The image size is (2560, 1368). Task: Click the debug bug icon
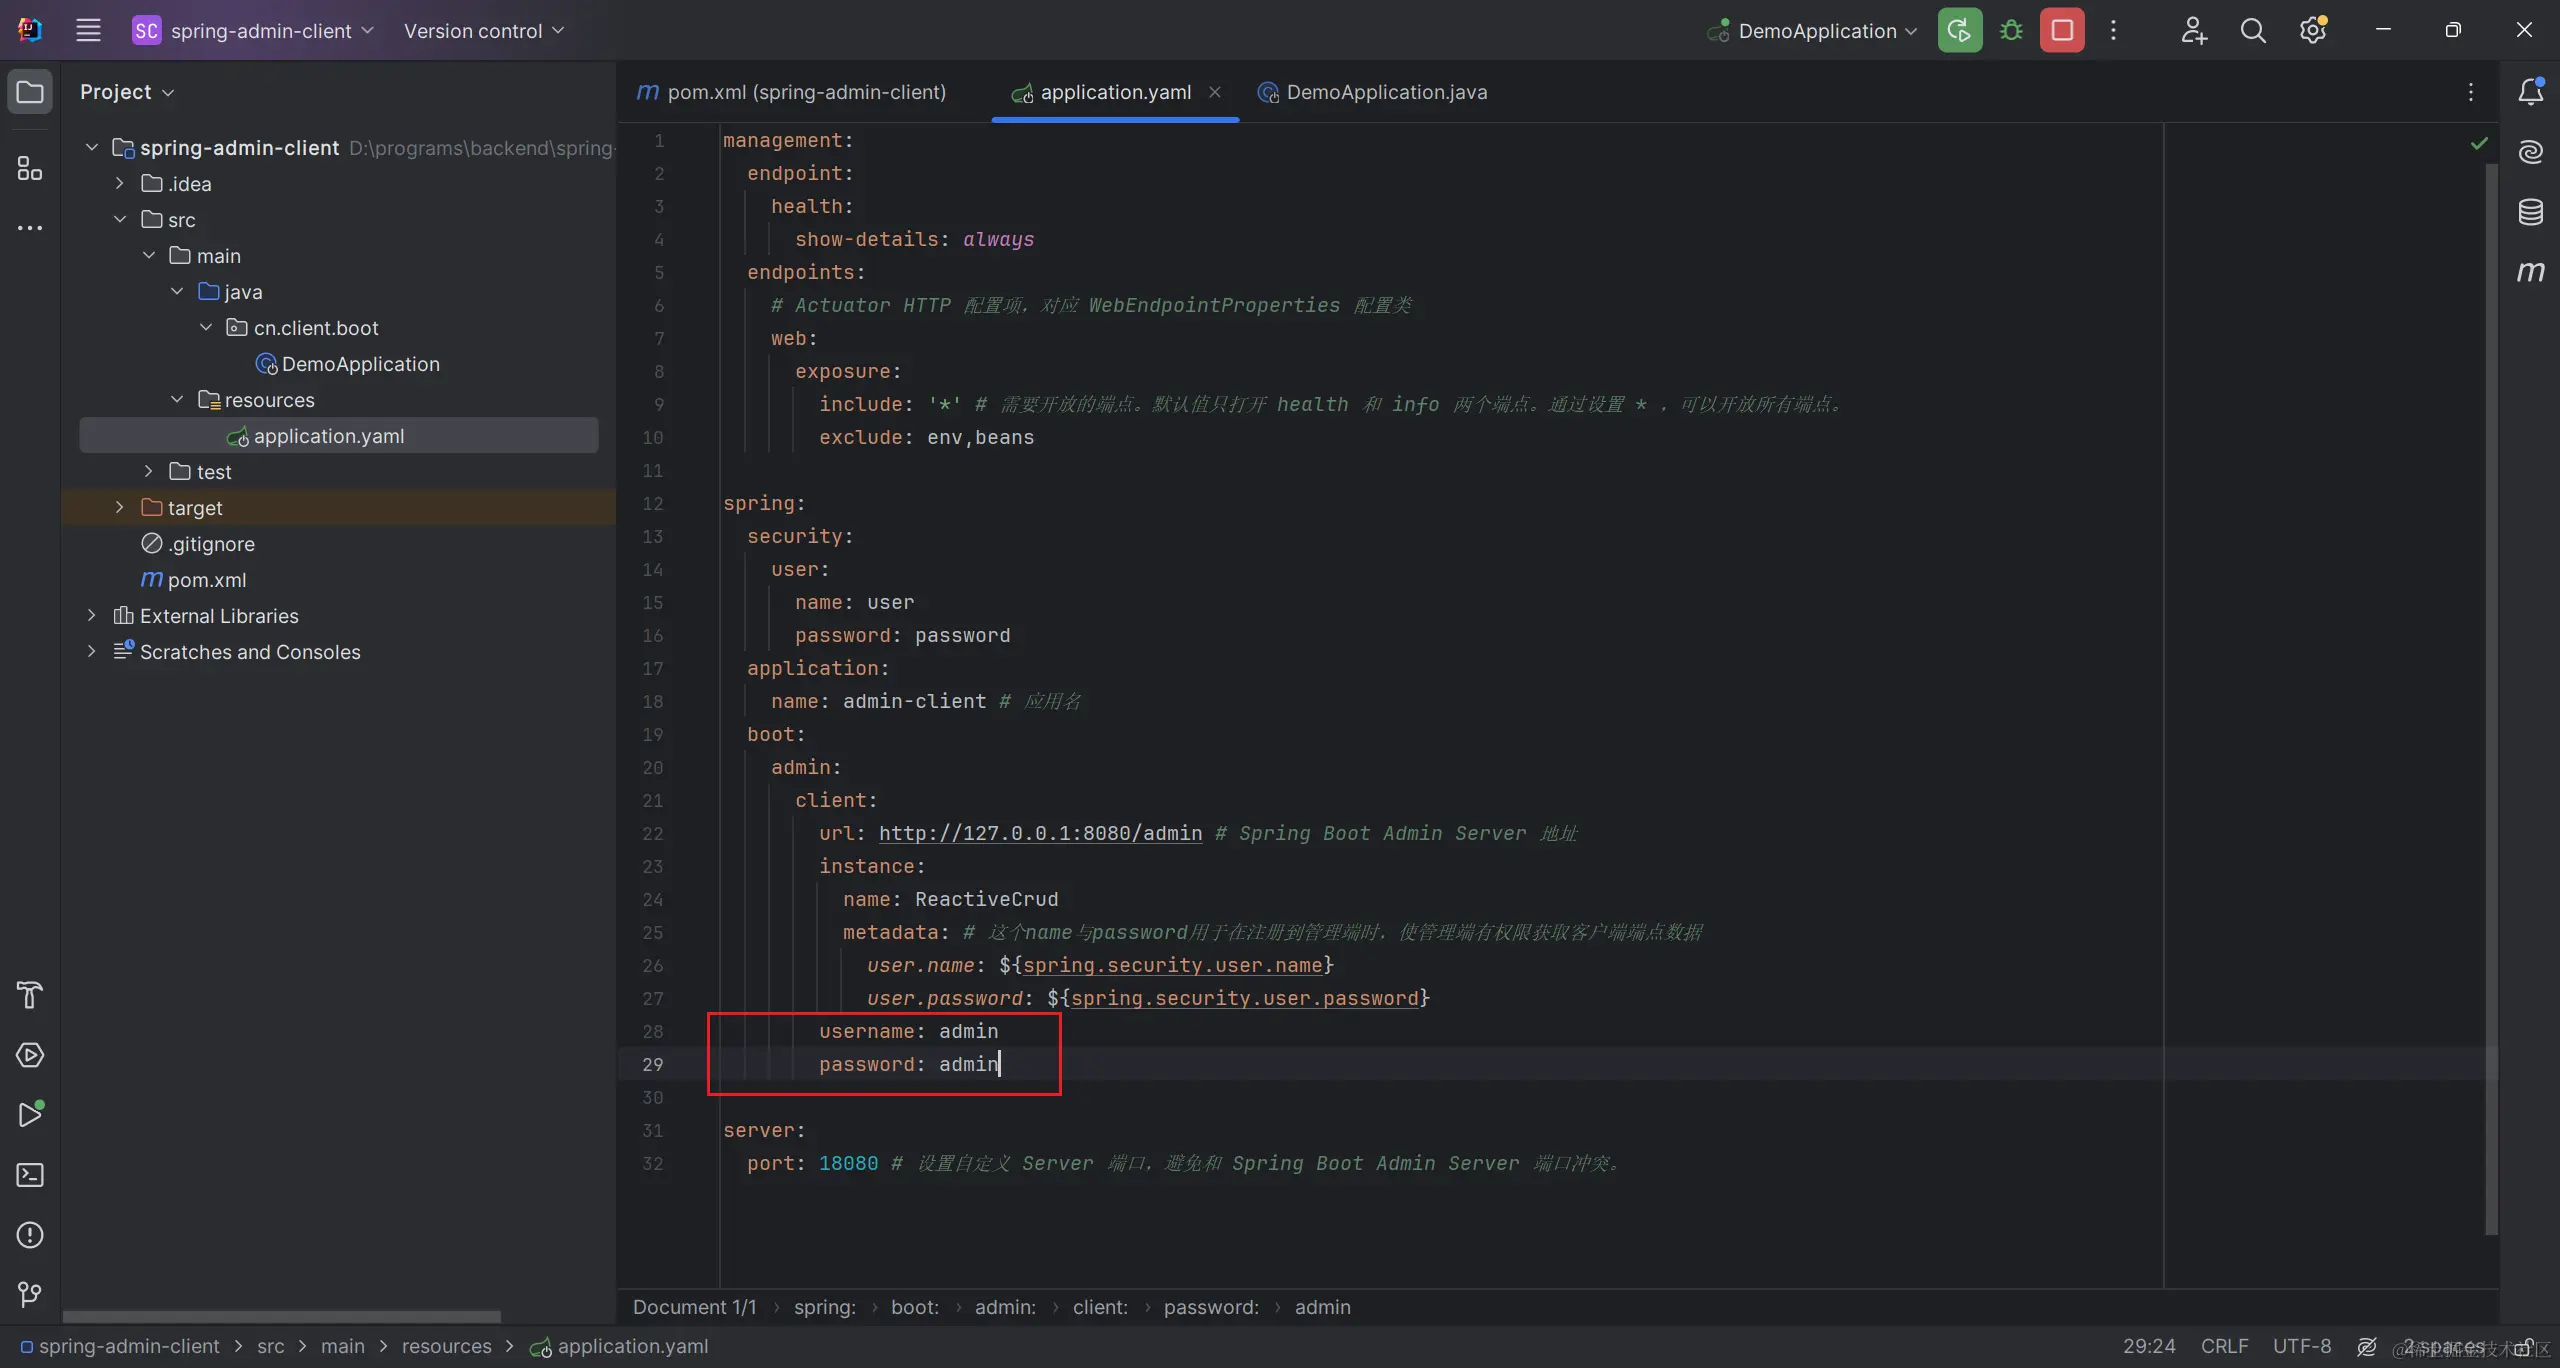[x=2011, y=30]
